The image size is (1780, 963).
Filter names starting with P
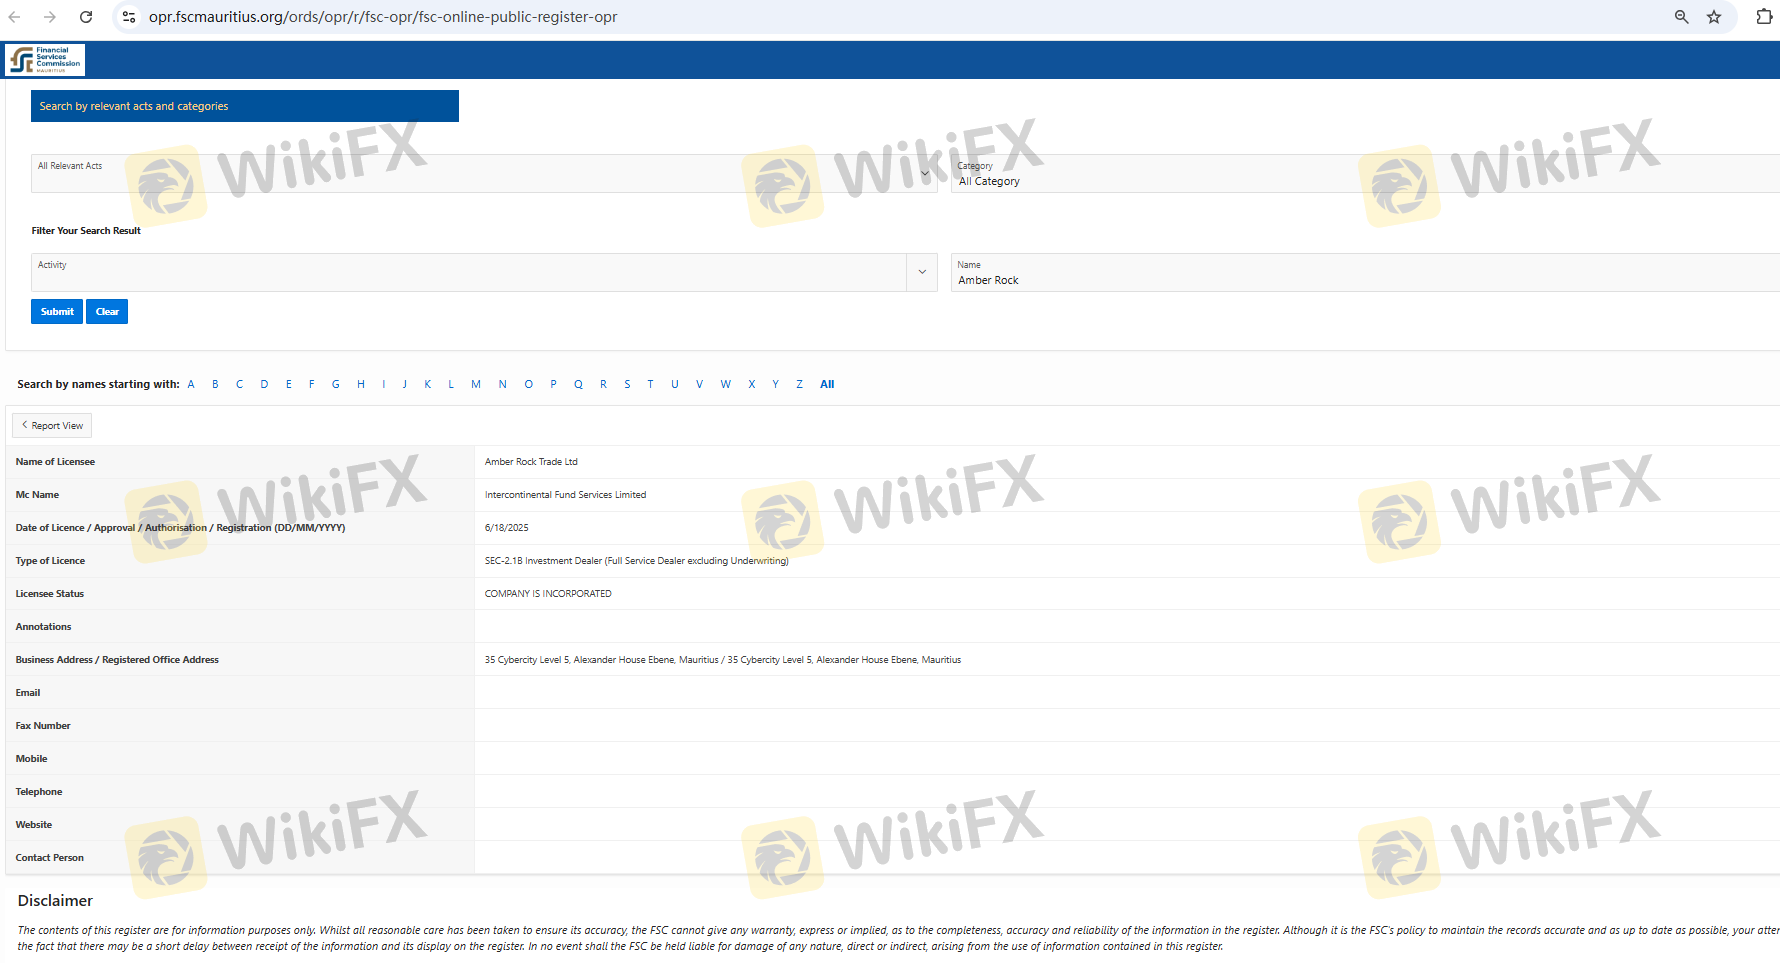[553, 384]
